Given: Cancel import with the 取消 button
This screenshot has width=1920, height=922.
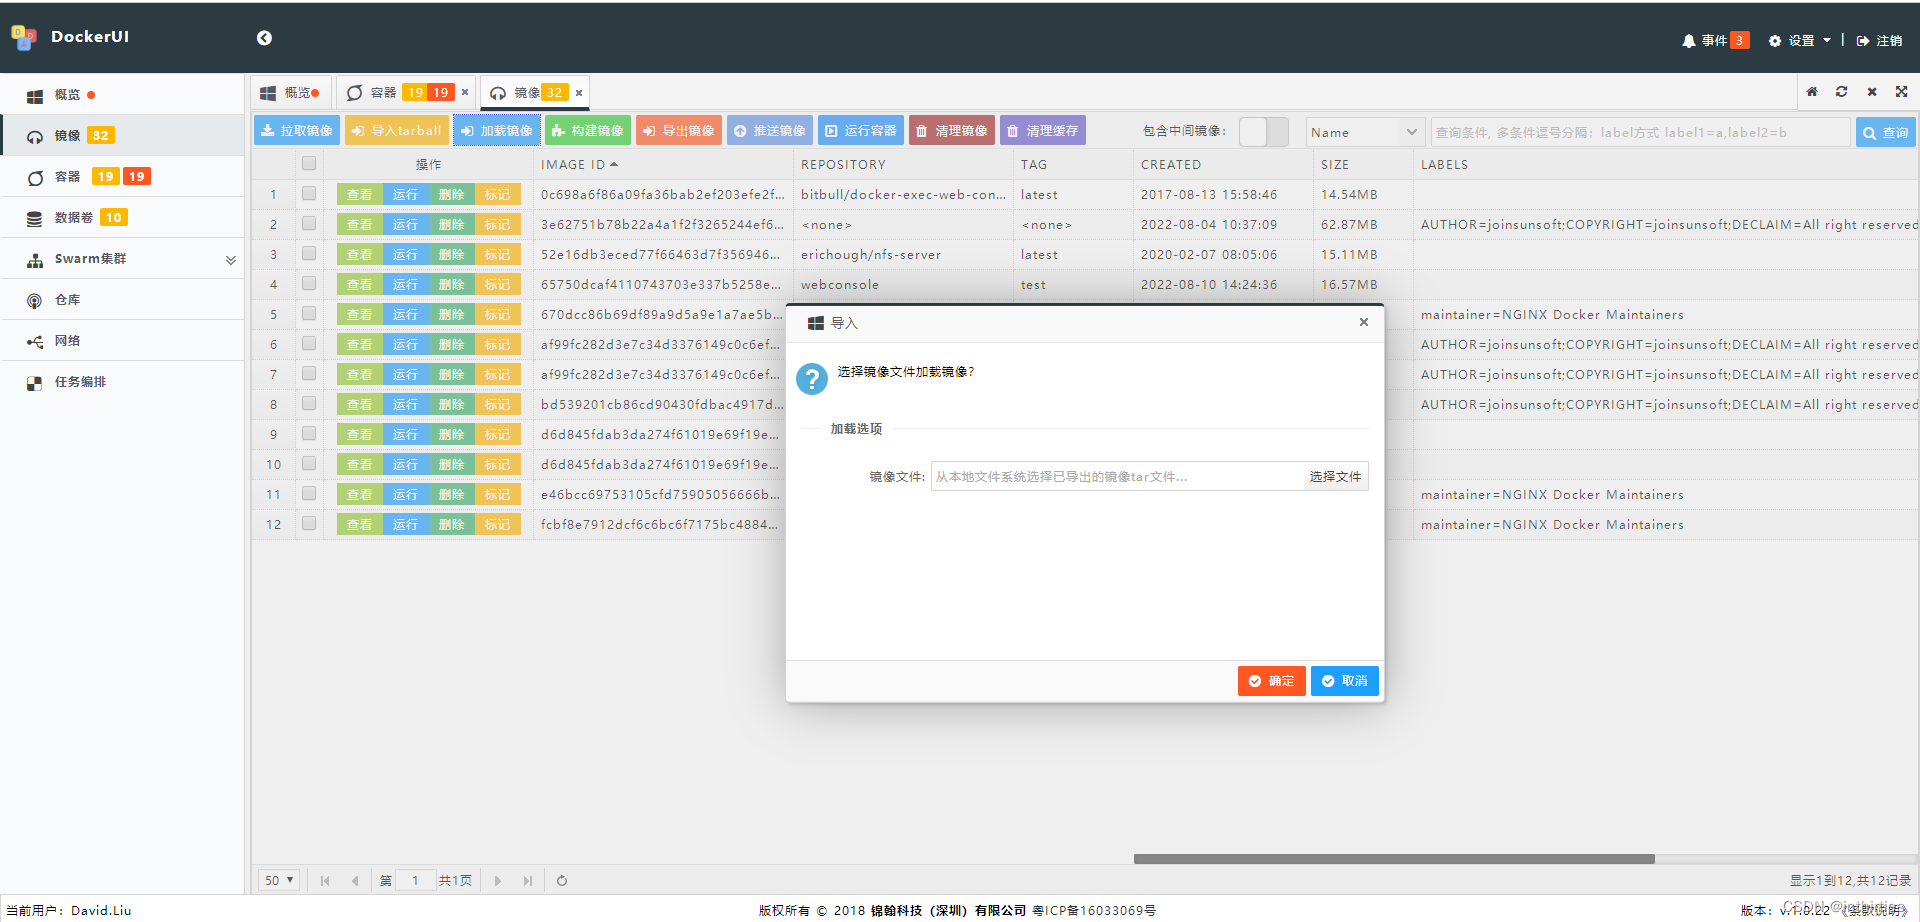Looking at the screenshot, I should (1345, 681).
